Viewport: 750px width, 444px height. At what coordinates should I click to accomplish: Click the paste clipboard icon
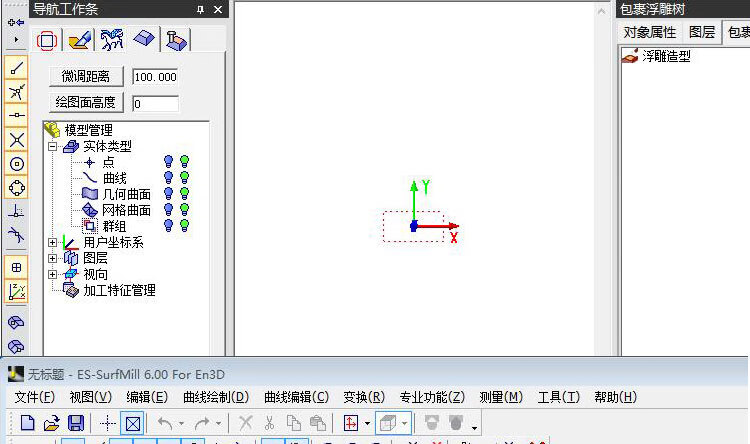tap(318, 423)
